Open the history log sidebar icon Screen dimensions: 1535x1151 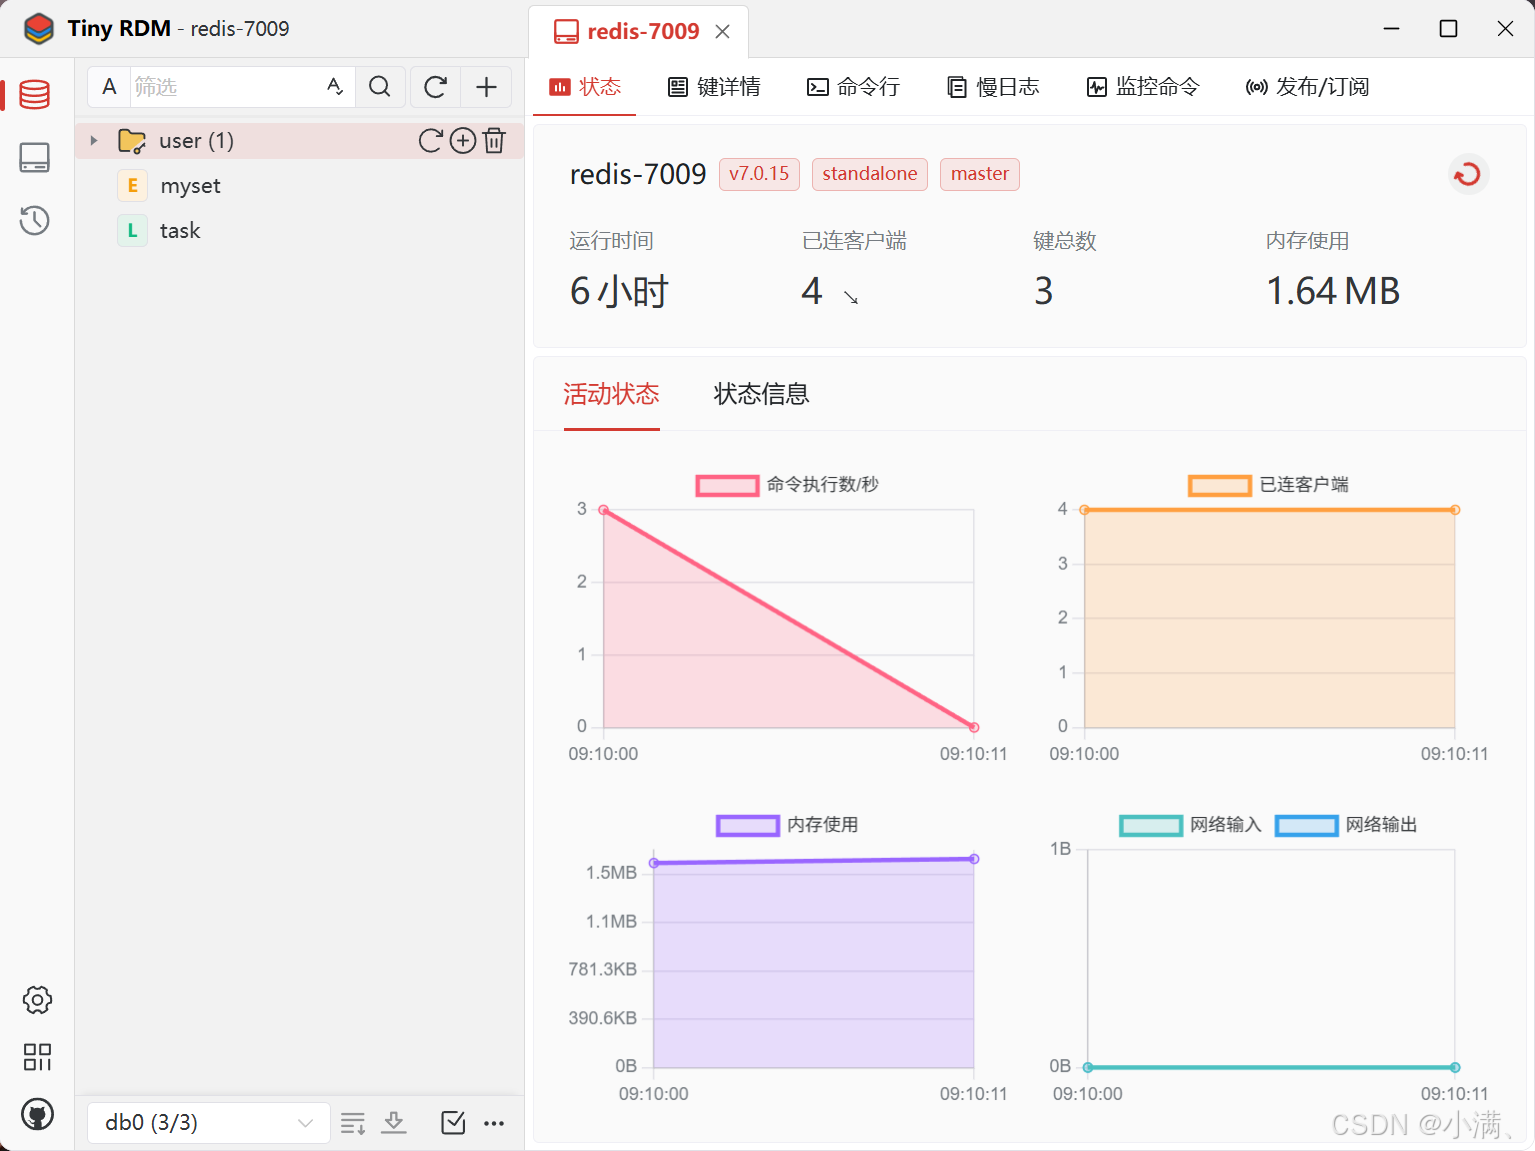click(x=35, y=220)
